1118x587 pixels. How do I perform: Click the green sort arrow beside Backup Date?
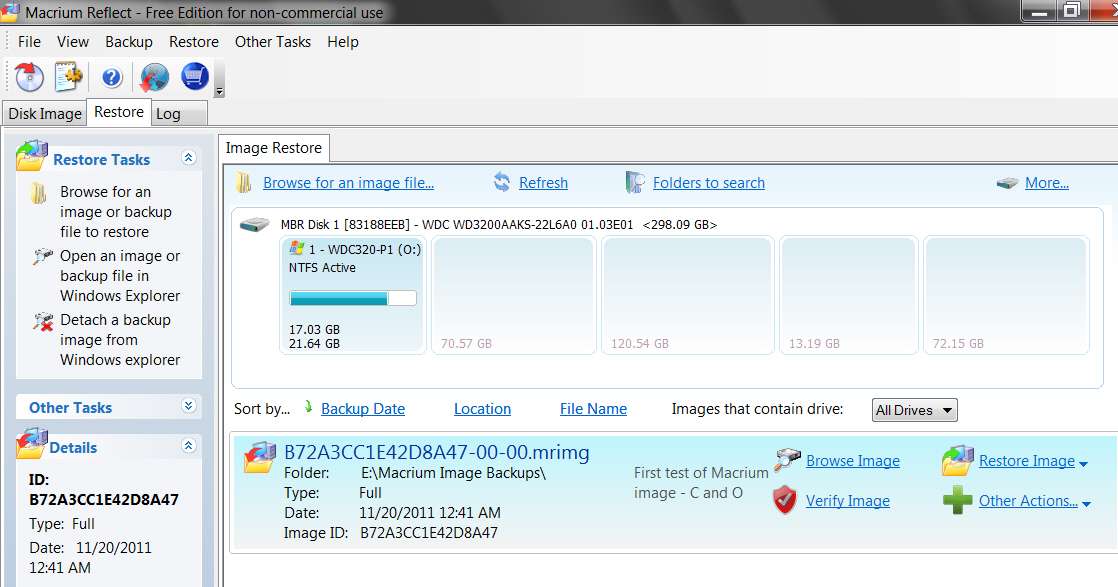[308, 407]
